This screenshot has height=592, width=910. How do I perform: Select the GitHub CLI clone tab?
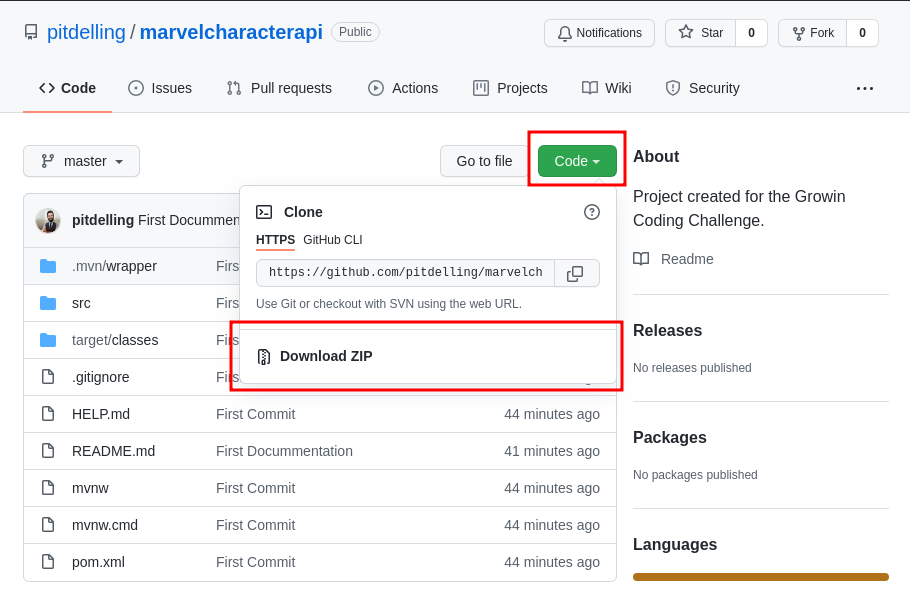333,240
